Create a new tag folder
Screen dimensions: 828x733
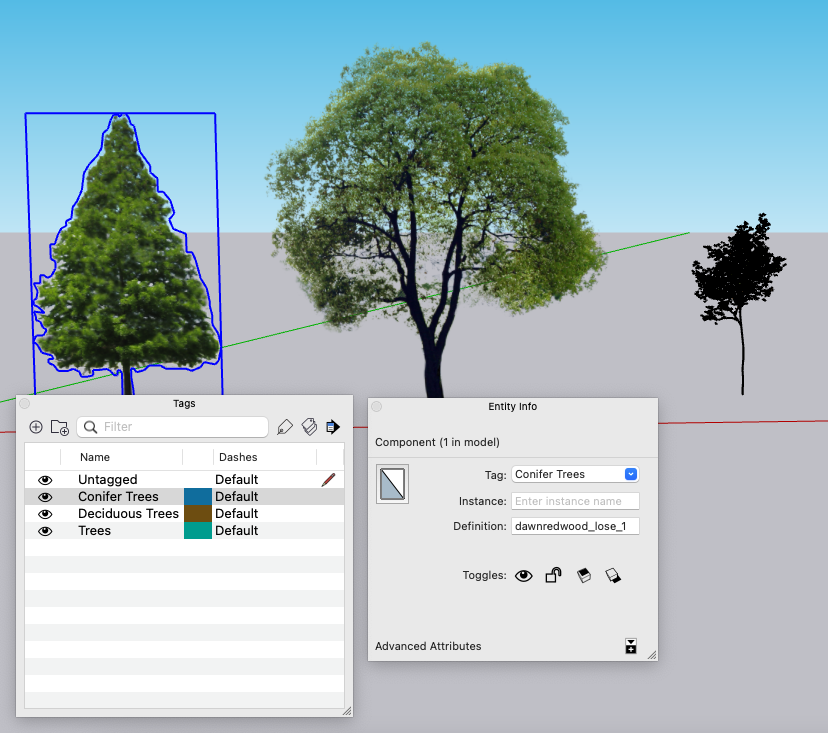[59, 427]
